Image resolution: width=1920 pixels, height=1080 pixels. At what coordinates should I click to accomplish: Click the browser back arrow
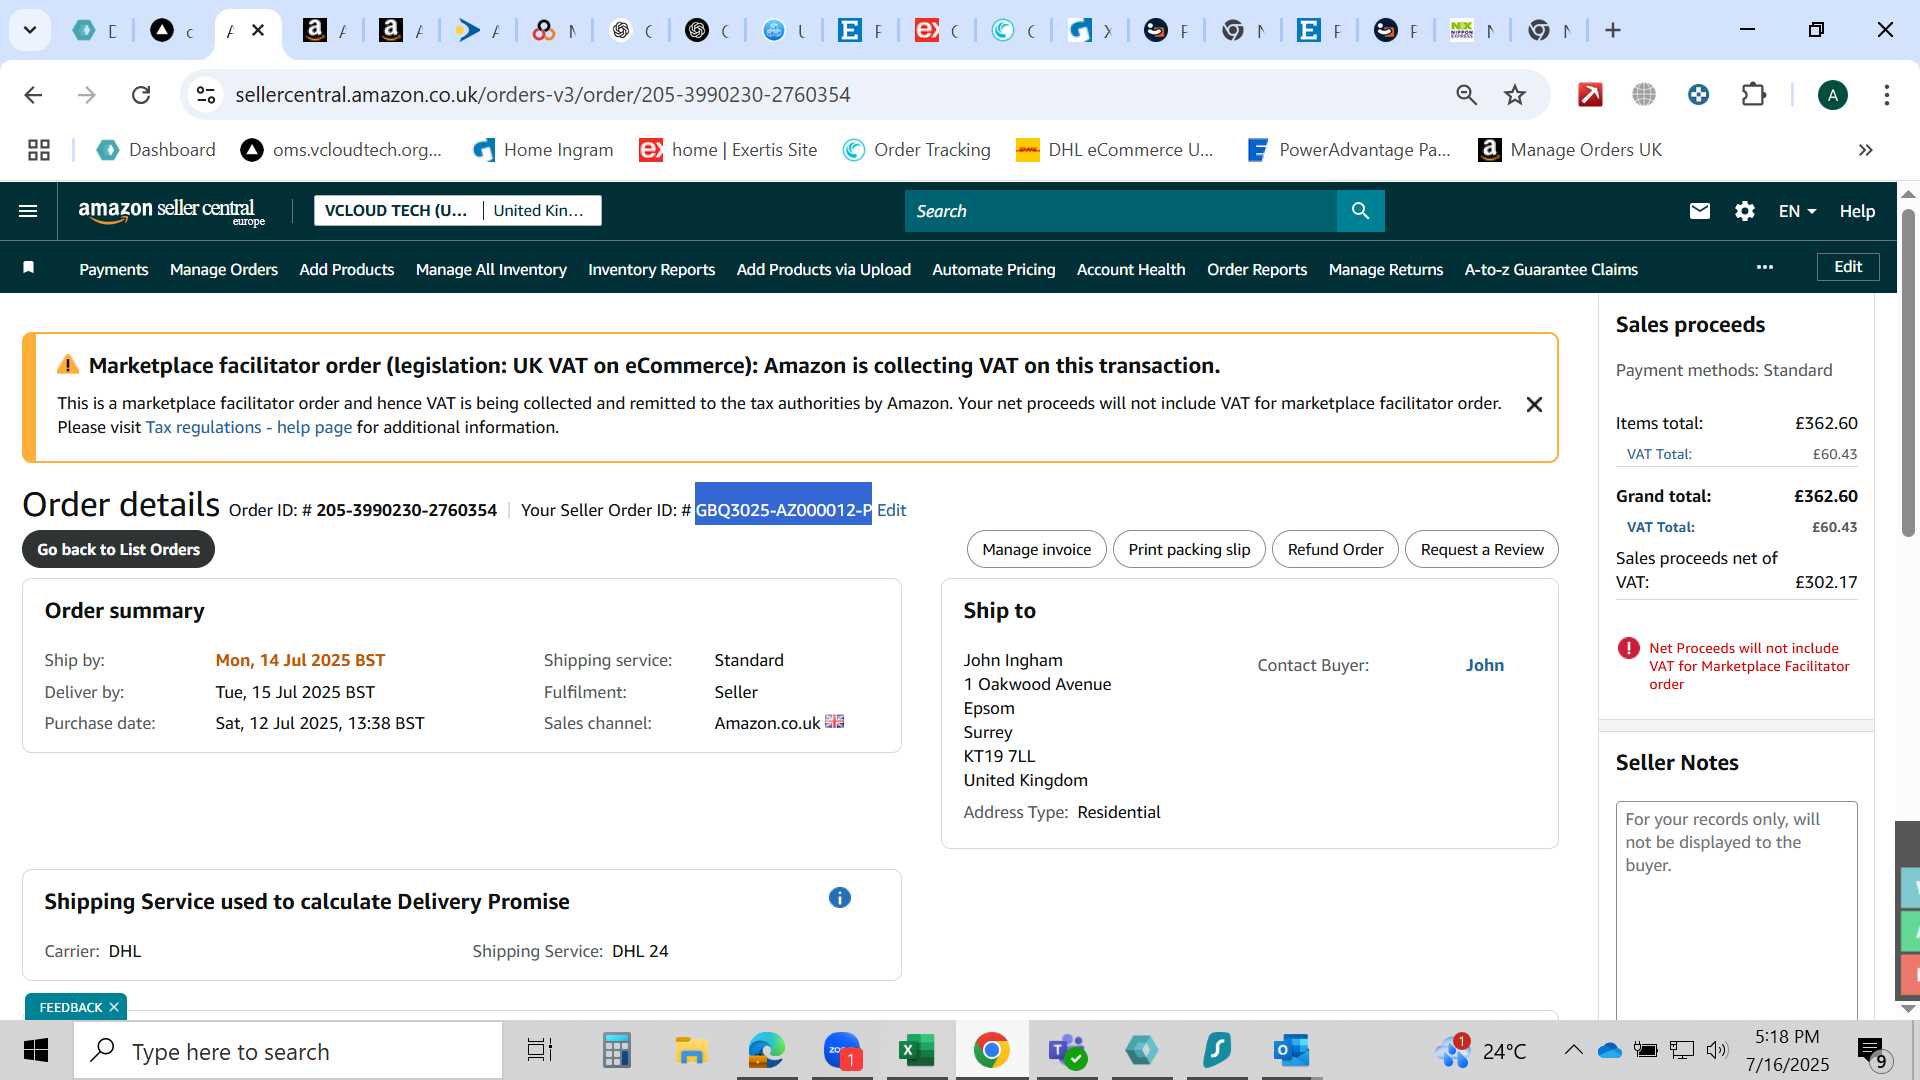[x=33, y=95]
